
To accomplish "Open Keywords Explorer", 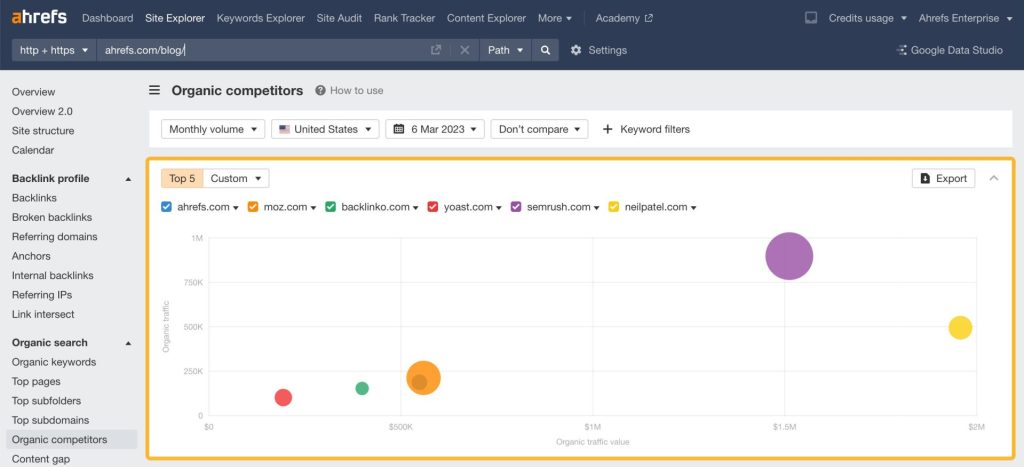I will coord(261,18).
